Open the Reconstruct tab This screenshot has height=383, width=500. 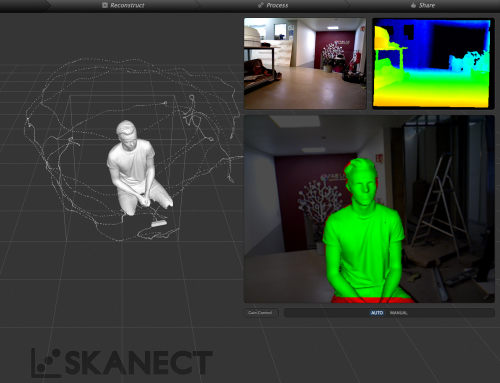click(123, 5)
